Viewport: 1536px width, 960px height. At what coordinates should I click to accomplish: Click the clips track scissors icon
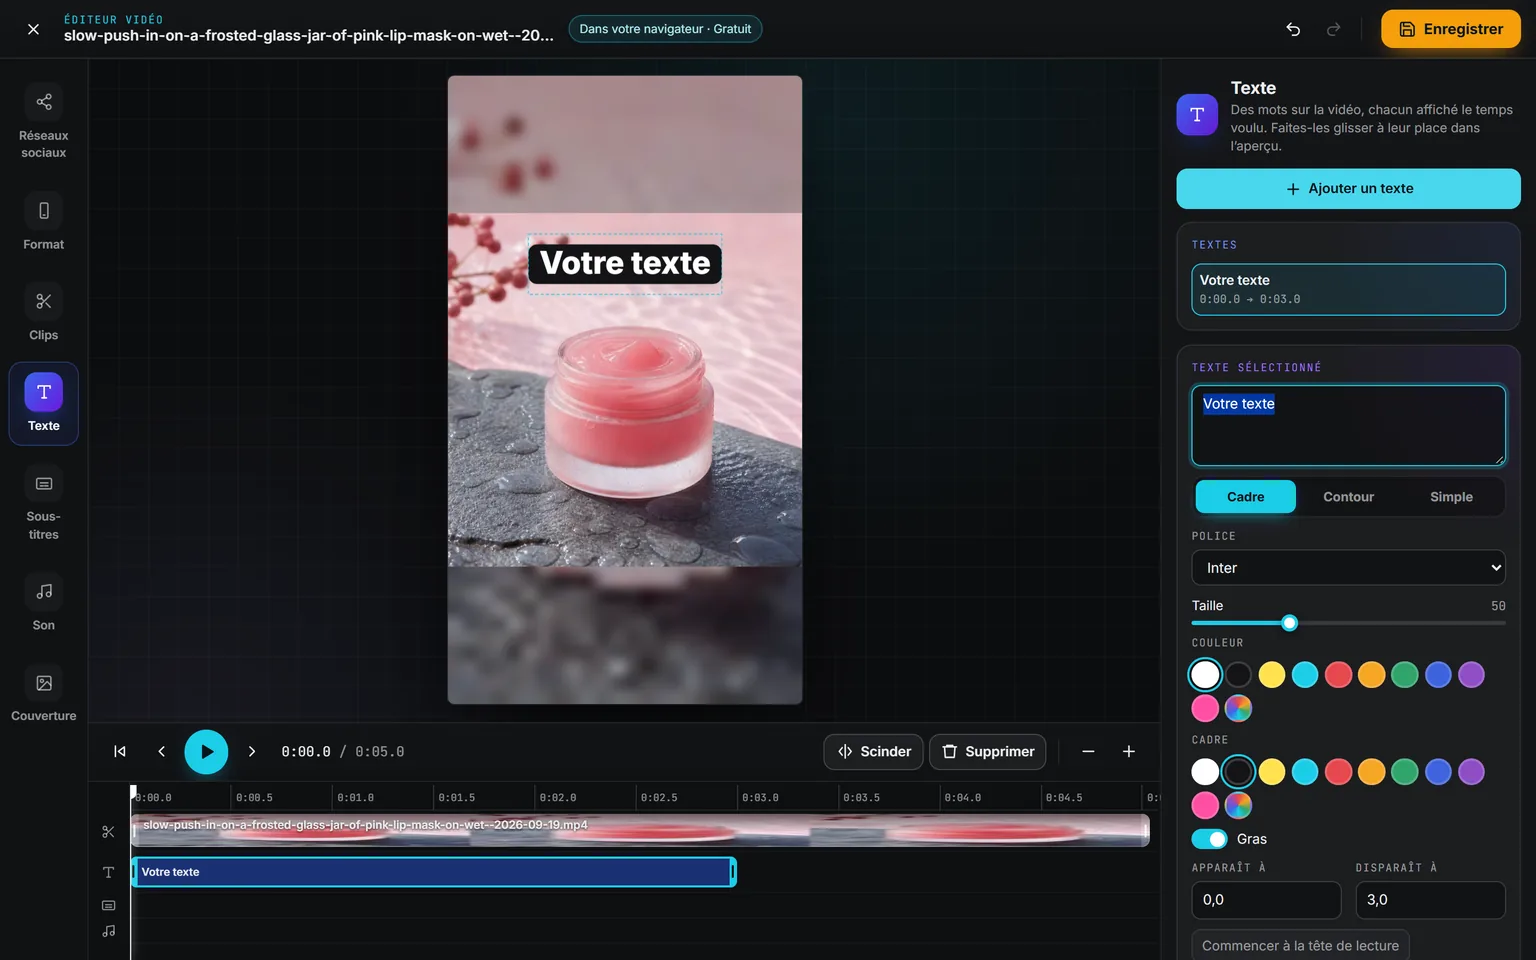click(x=109, y=831)
